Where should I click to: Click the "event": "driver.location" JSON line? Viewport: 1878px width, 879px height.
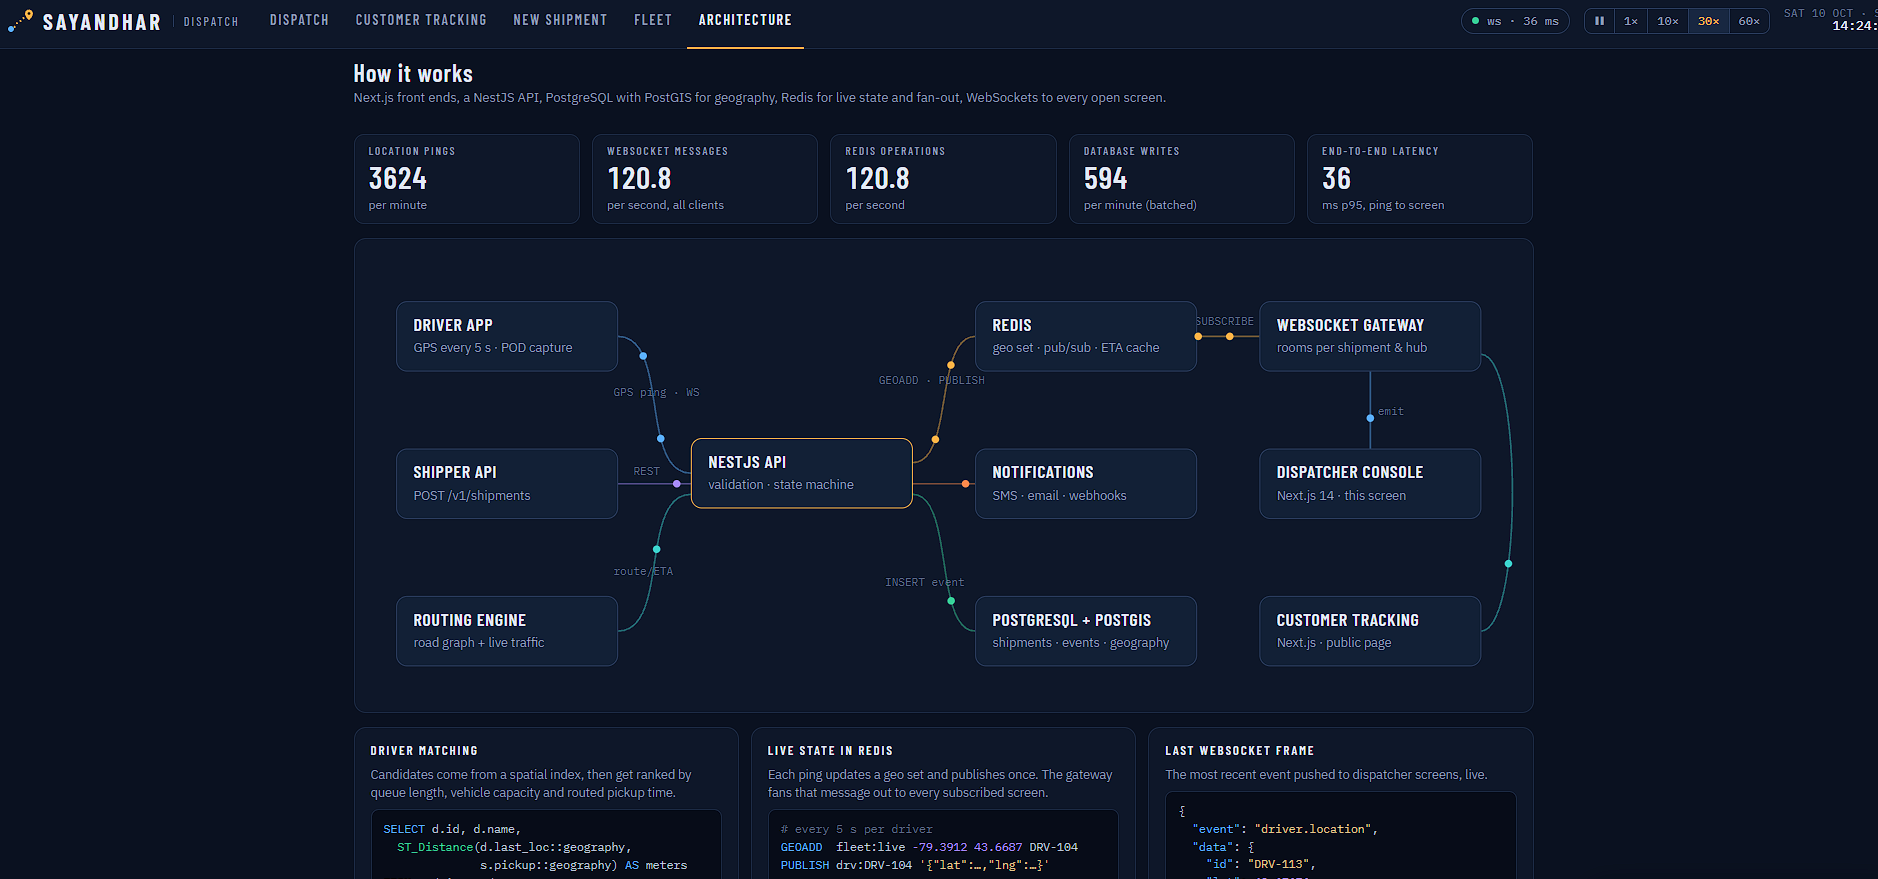[1285, 829]
